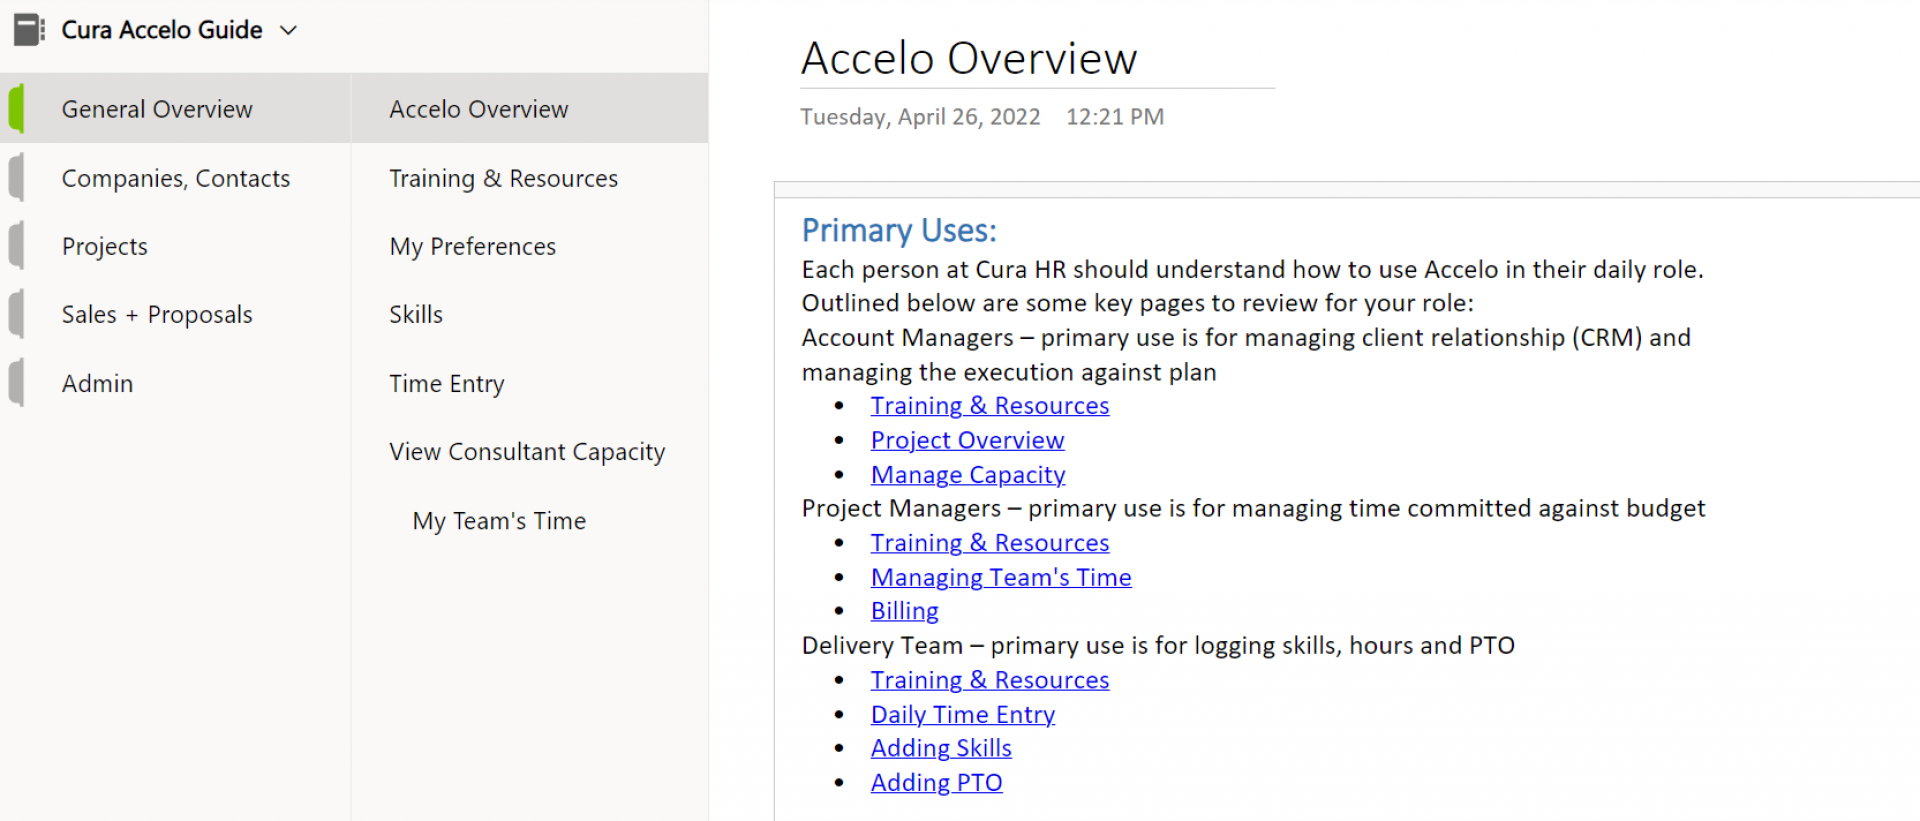
Task: Click the line starting 'Account Managers – primary use'
Action: point(1246,337)
